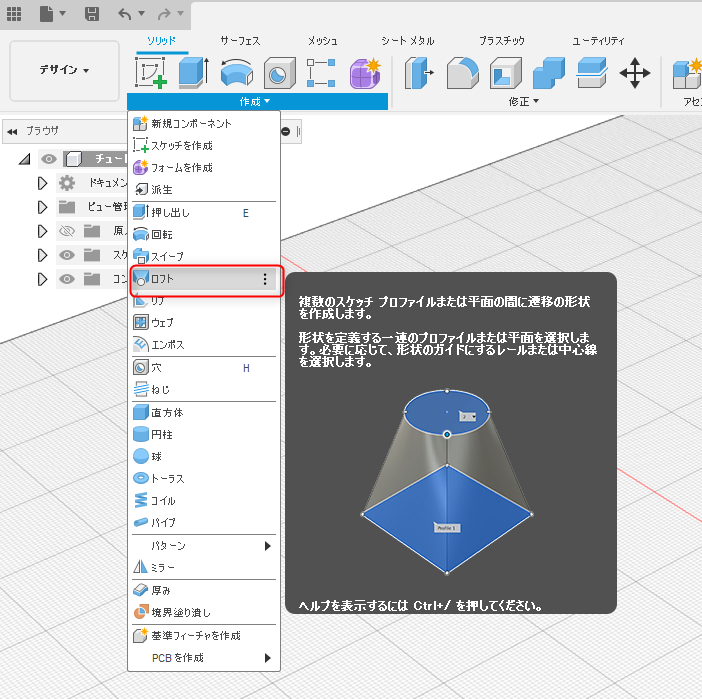The image size is (702, 699).
Task: Select スケッチを作成 from the menu
Action: (204, 146)
